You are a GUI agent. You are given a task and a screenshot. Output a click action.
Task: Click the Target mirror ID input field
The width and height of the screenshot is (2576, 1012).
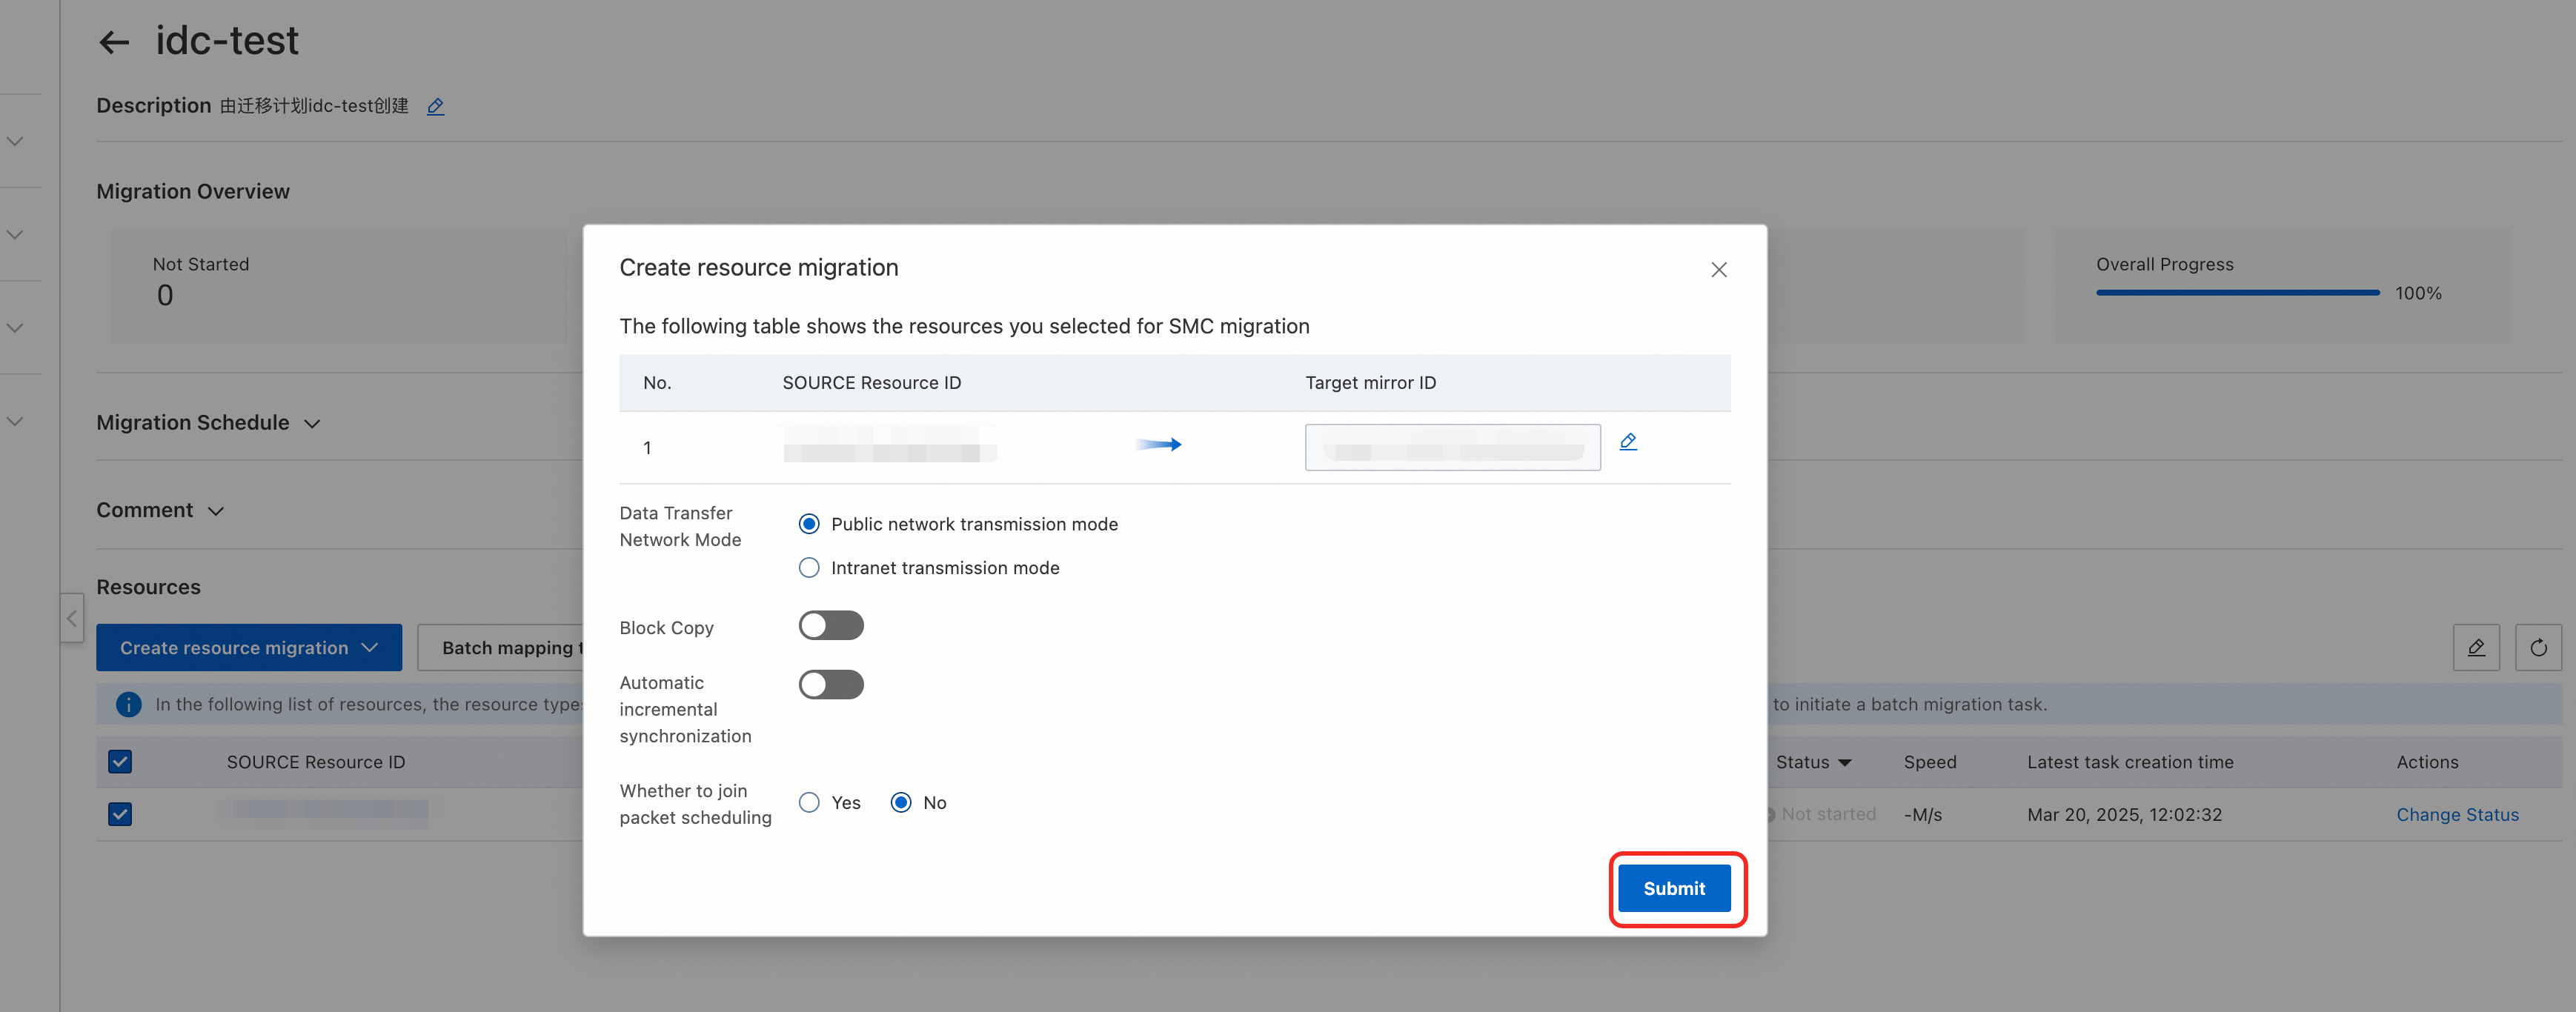pos(1451,447)
